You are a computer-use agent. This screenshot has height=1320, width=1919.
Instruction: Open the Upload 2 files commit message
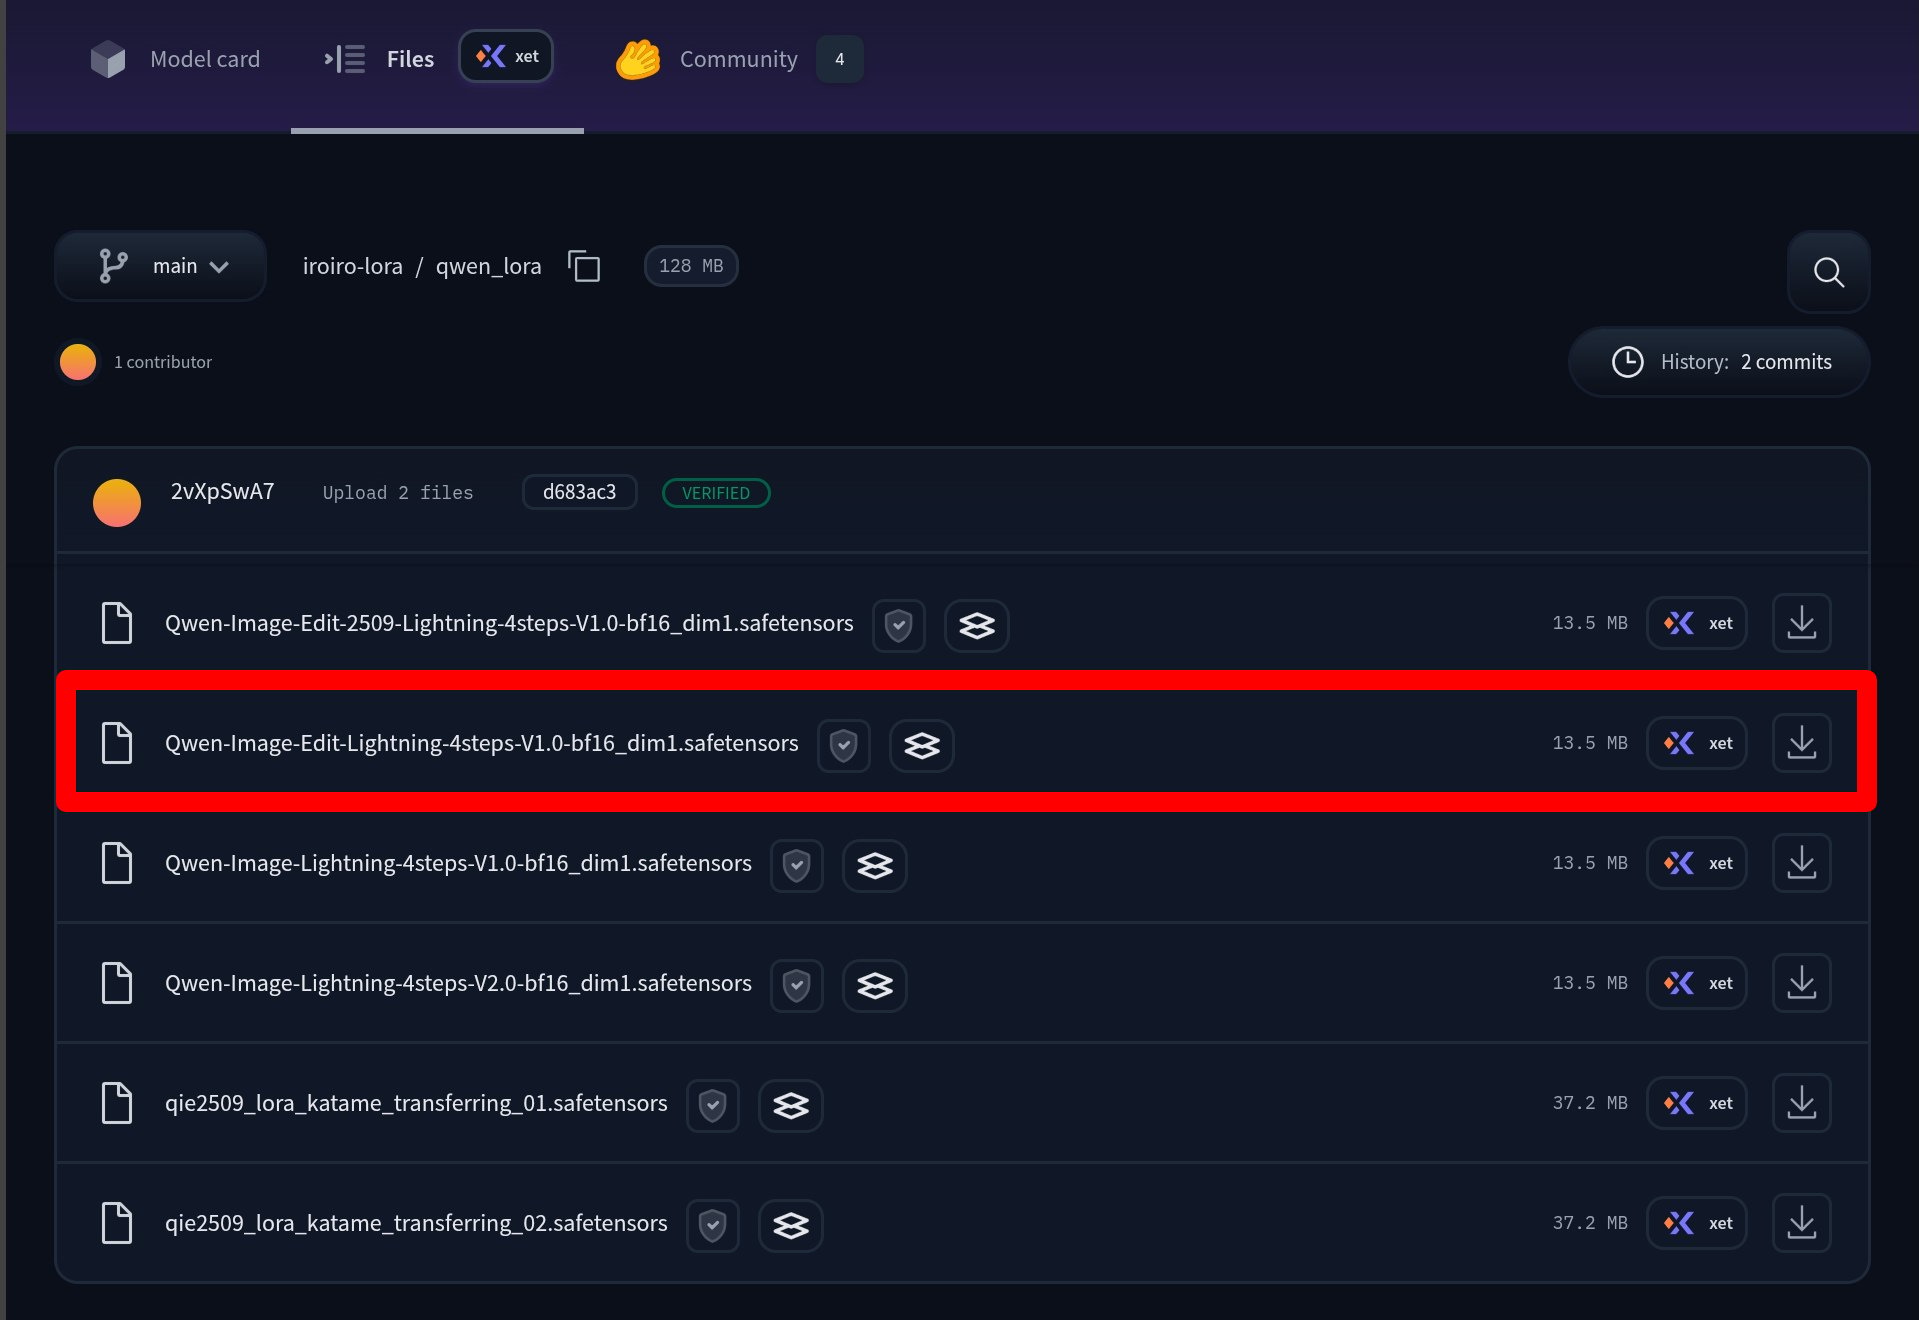click(398, 493)
